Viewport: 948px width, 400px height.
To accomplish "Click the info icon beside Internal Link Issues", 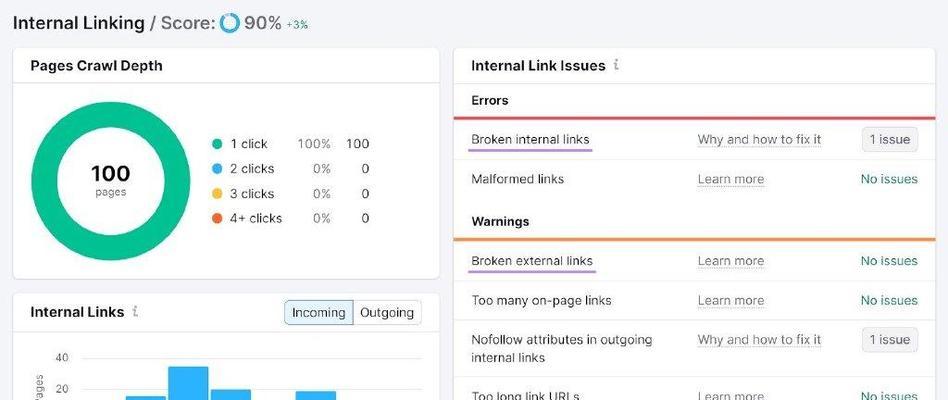I will coord(616,65).
